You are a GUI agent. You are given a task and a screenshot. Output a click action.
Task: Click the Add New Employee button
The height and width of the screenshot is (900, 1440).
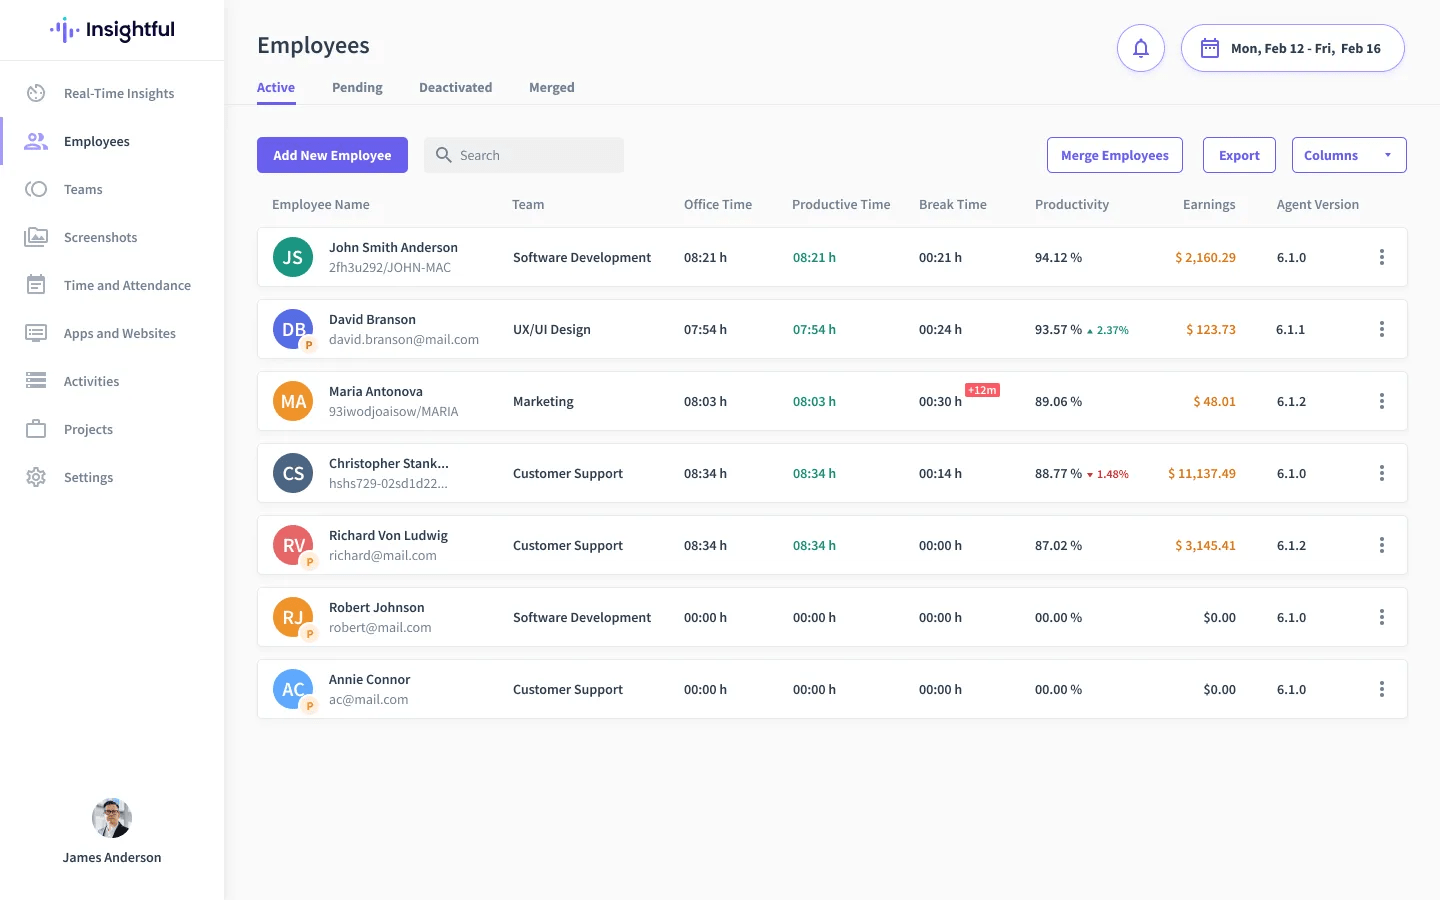332,155
